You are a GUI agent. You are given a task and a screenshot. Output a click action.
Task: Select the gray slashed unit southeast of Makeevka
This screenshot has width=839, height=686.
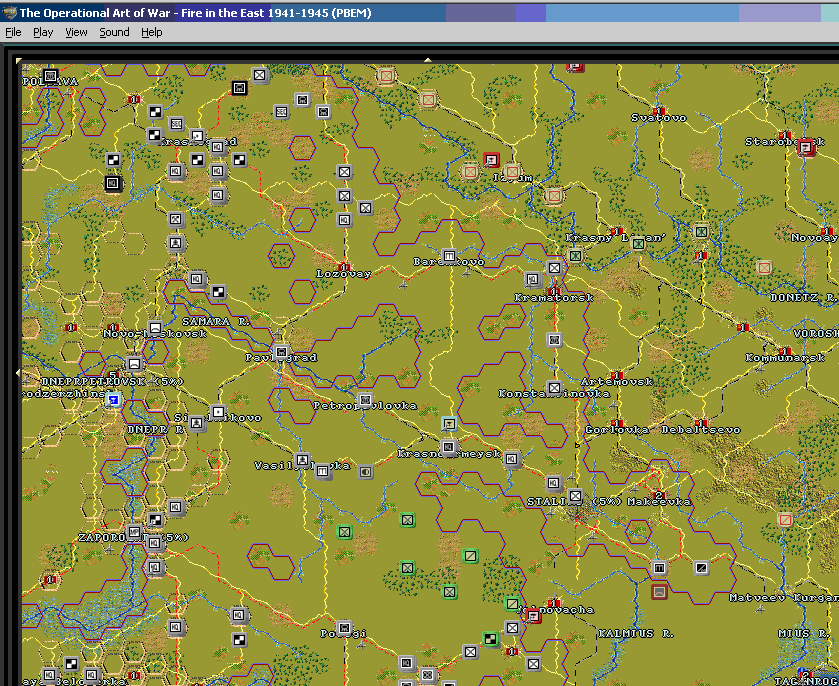tap(701, 568)
